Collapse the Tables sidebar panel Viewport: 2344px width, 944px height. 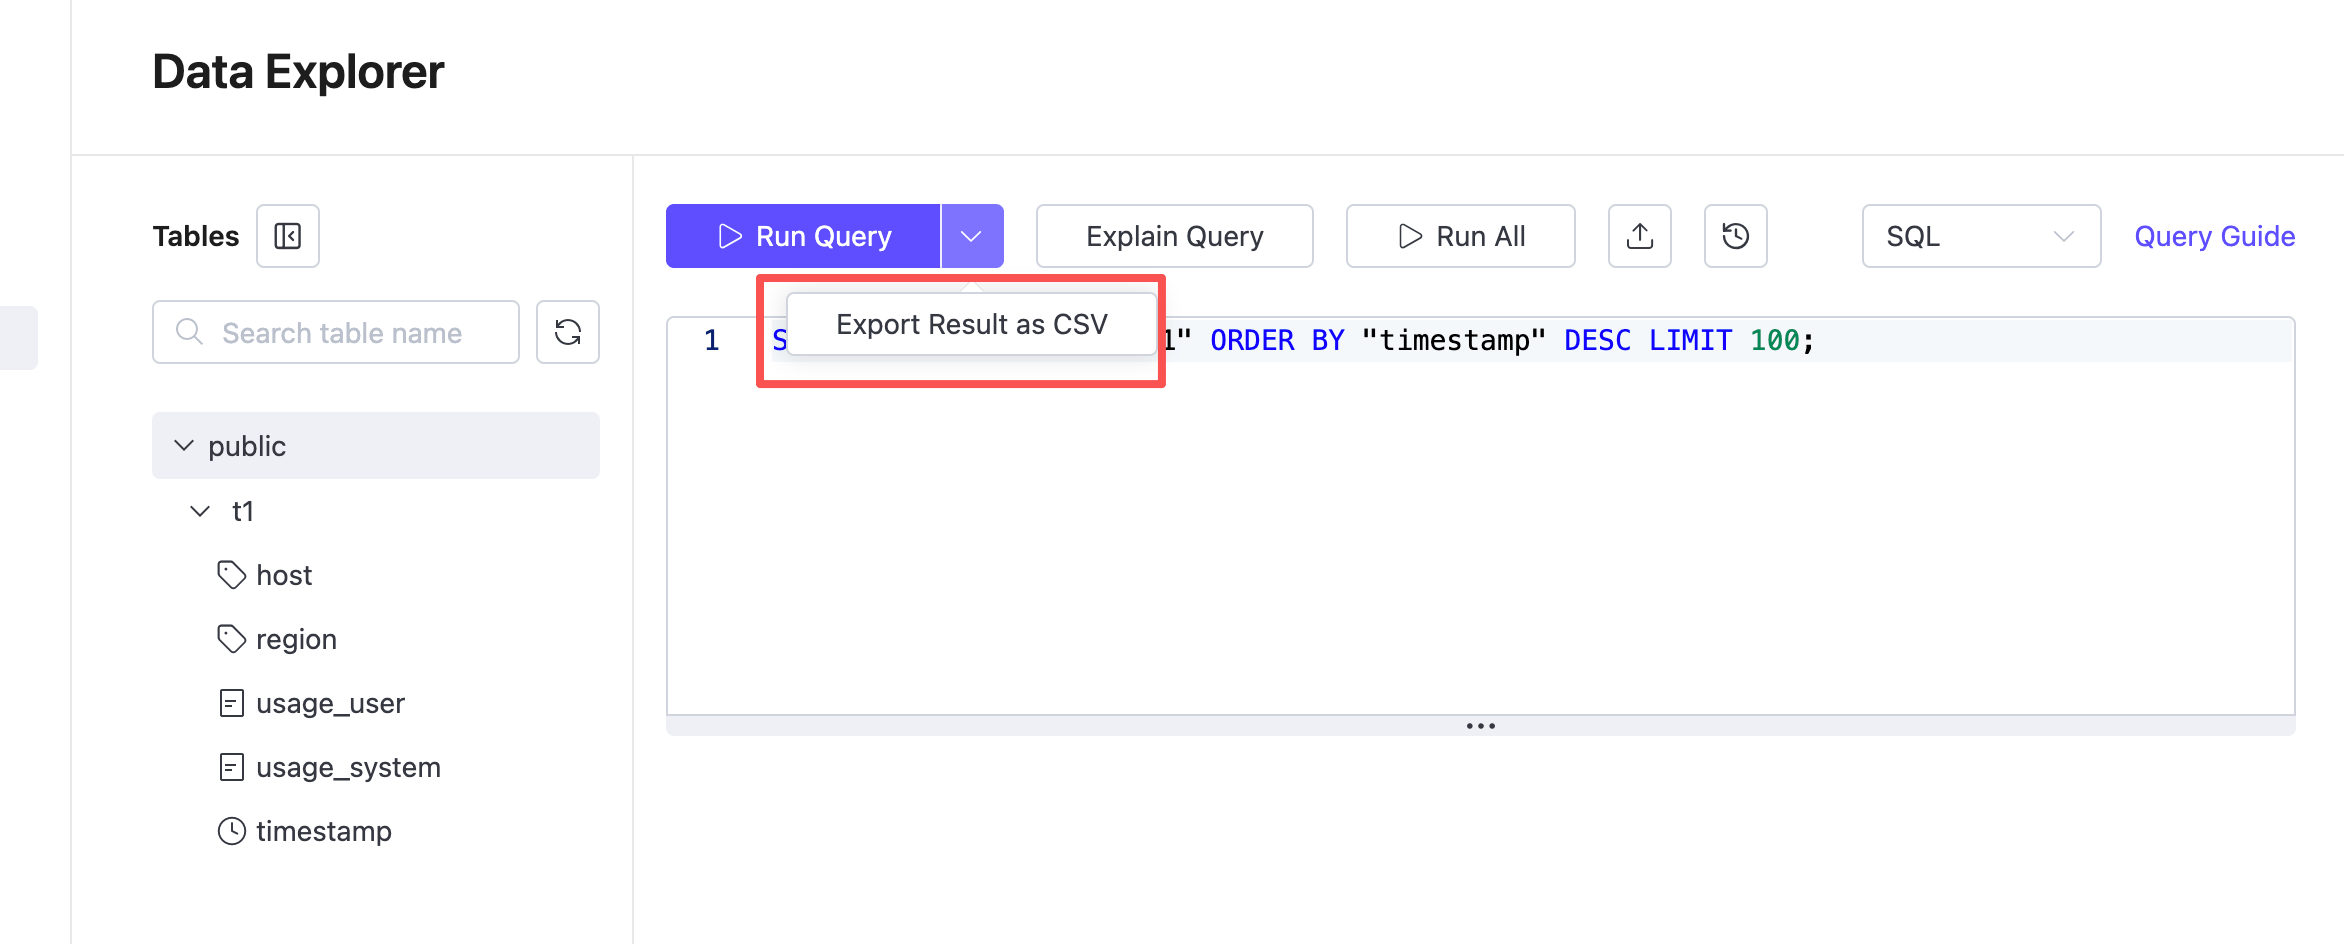tap(287, 236)
